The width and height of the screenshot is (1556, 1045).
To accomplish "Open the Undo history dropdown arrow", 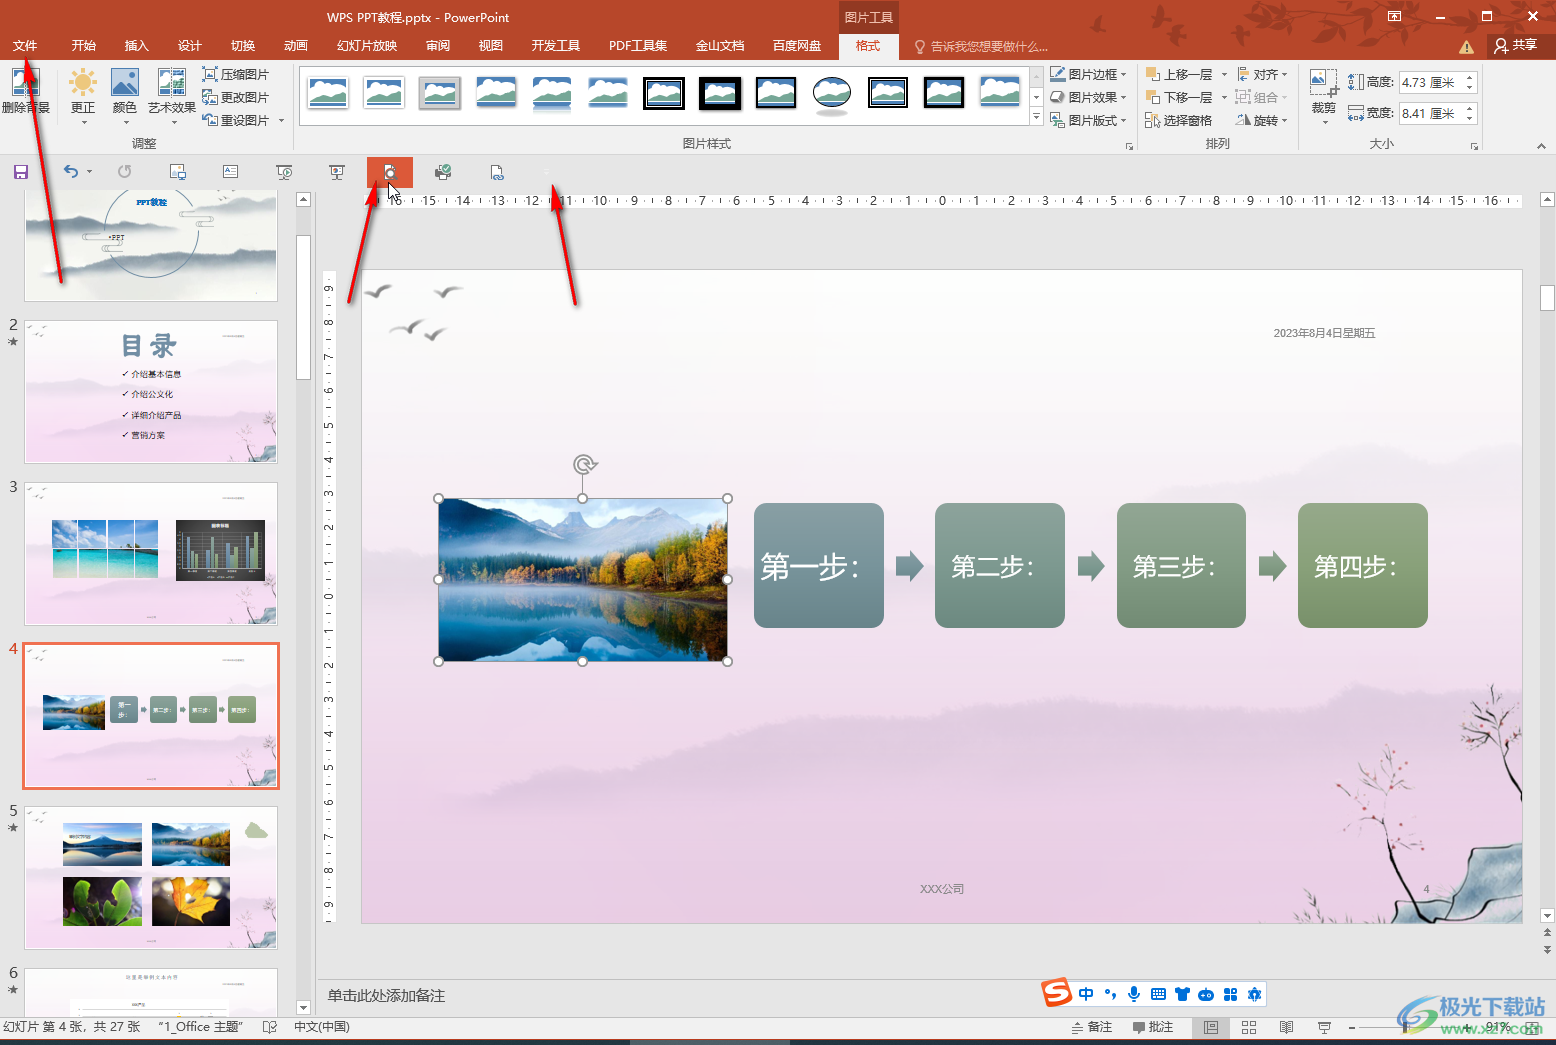I will point(89,172).
